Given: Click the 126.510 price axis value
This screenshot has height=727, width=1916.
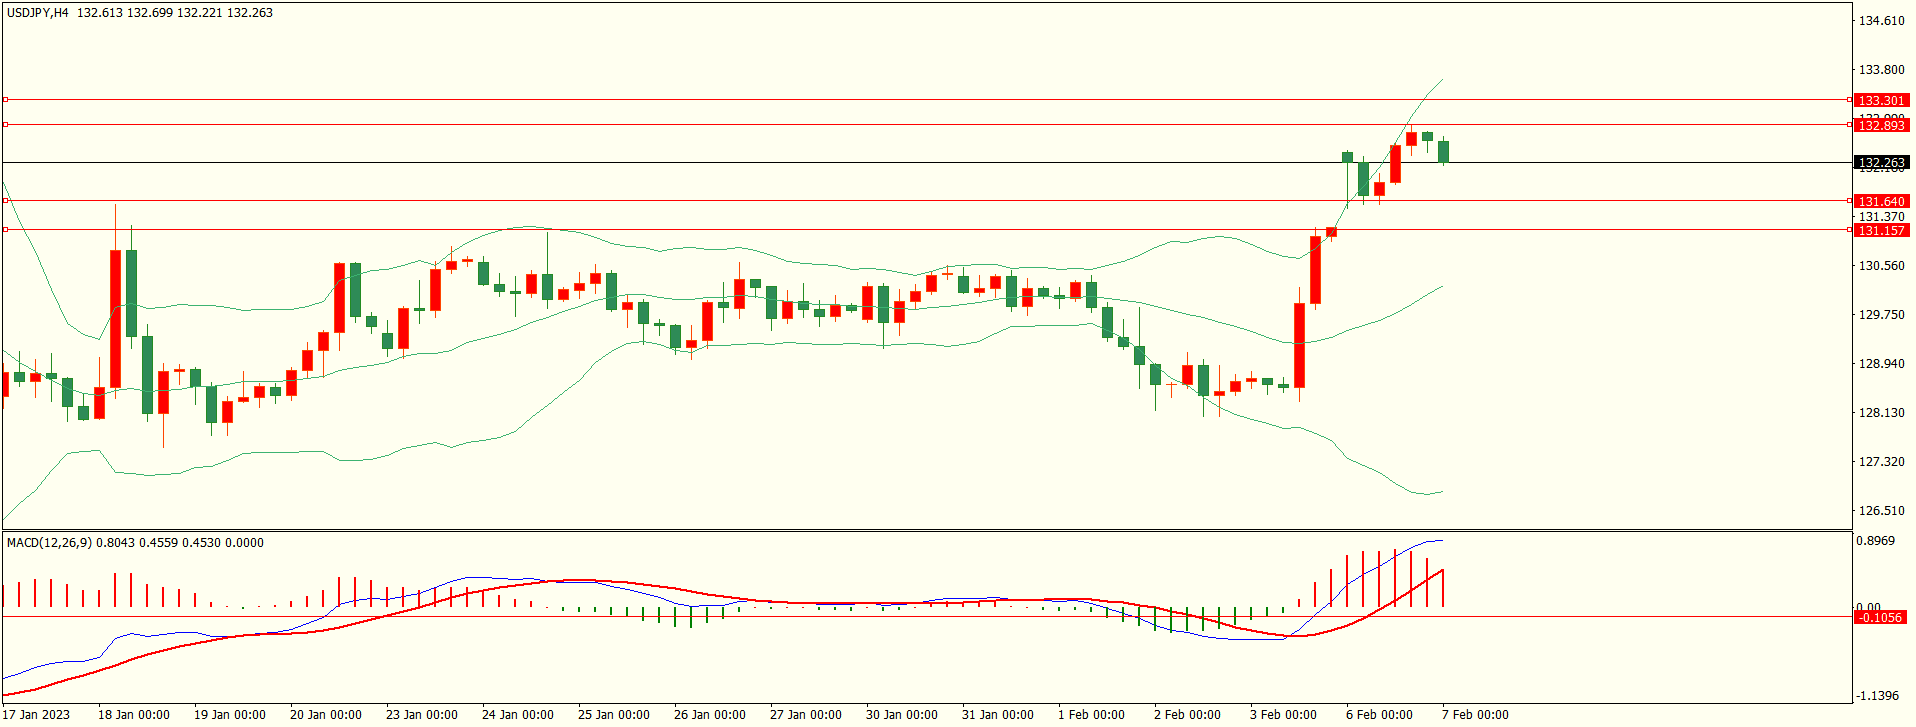Looking at the screenshot, I should [1881, 511].
